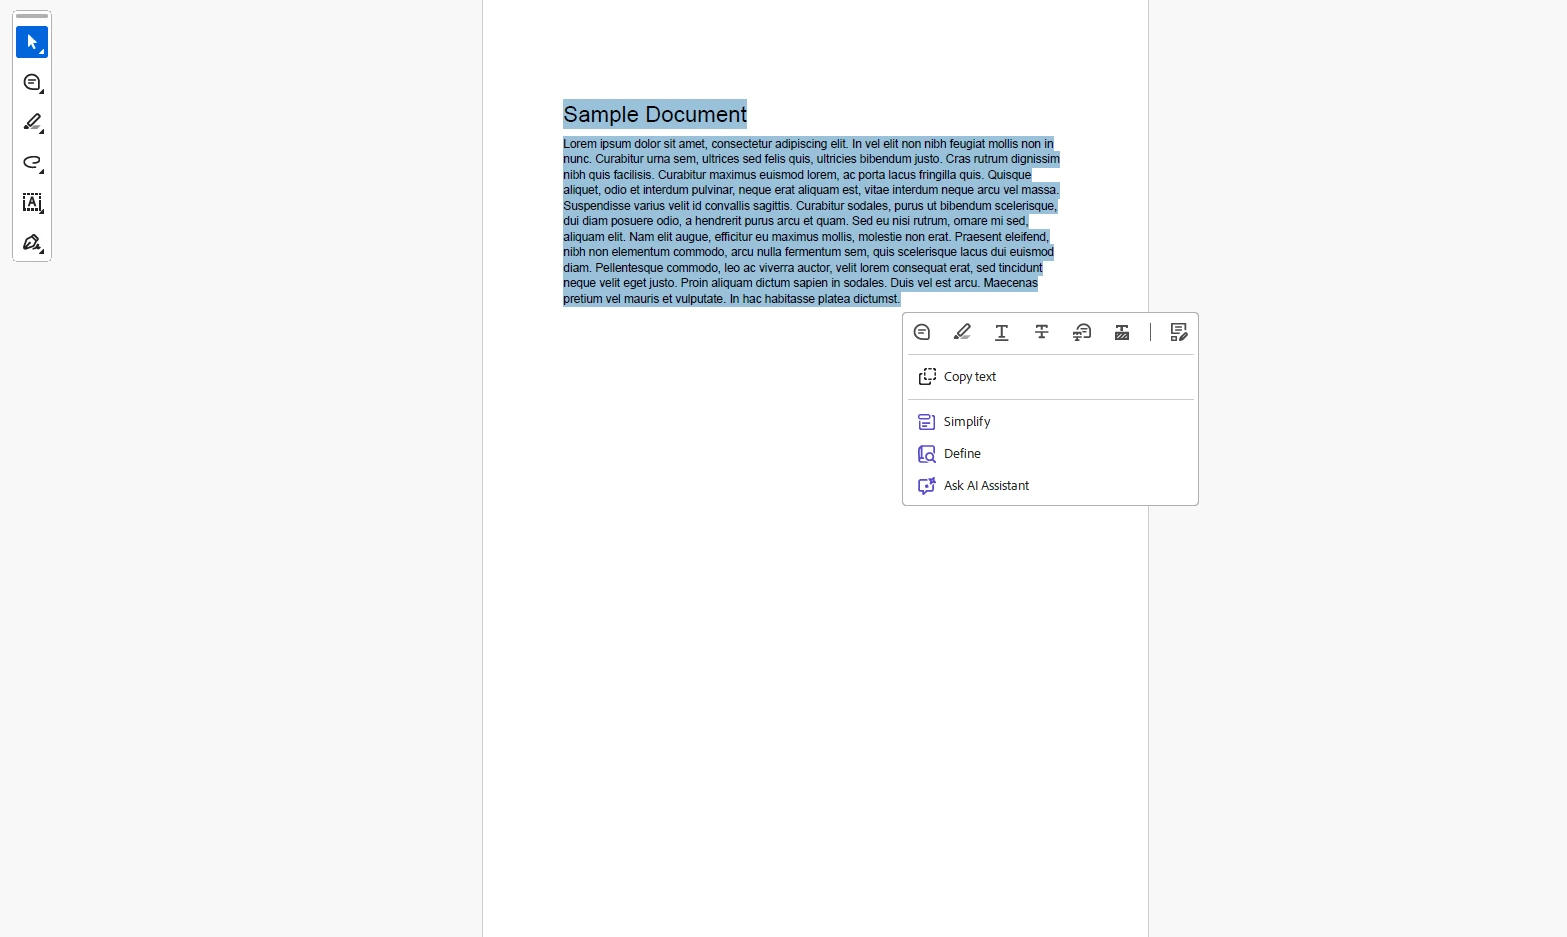Screen dimensions: 1567x937
Task: Click the text box tool with dashed border
Action: [32, 203]
